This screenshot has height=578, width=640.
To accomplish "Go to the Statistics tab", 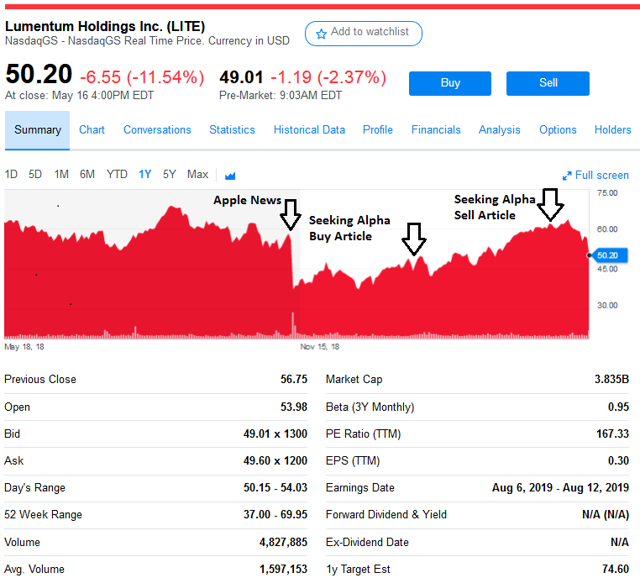I will [x=232, y=130].
